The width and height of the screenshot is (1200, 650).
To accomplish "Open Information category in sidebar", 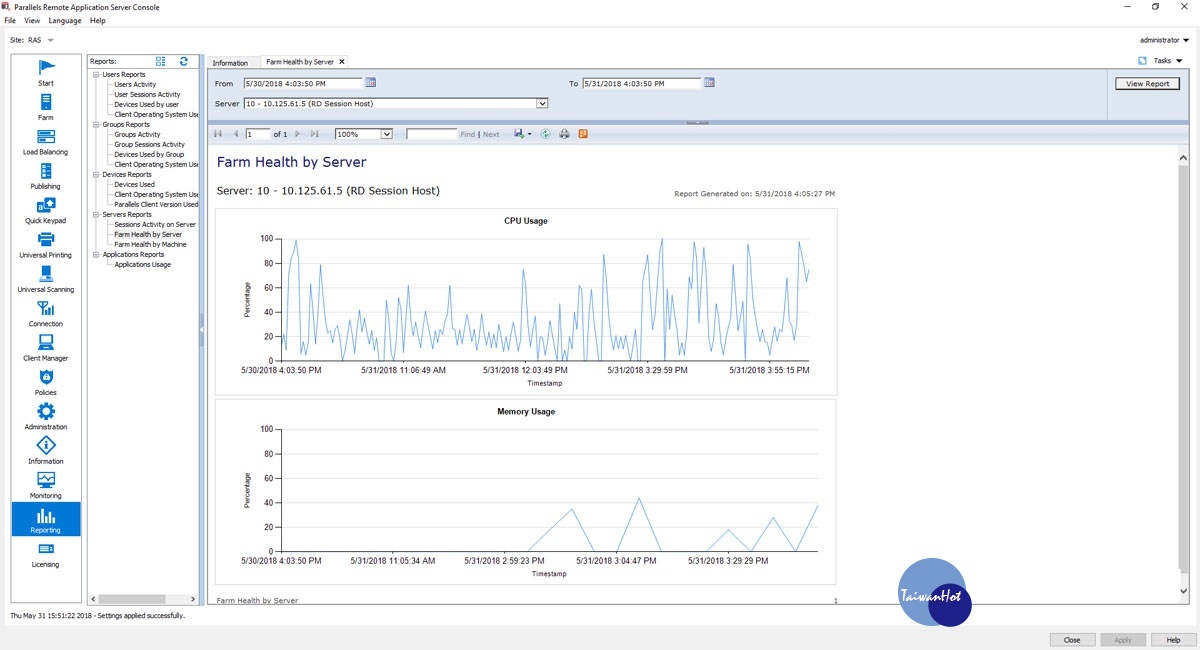I will click(x=46, y=451).
